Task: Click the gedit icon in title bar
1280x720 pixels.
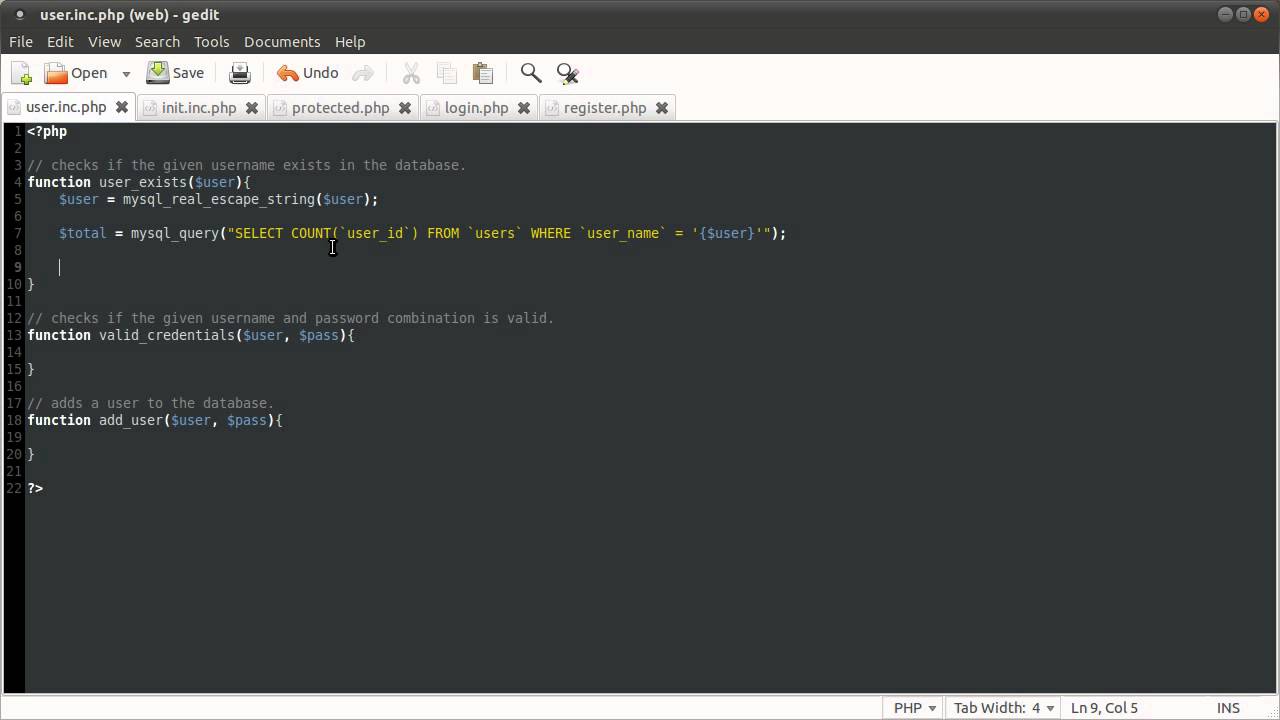Action: (x=19, y=14)
